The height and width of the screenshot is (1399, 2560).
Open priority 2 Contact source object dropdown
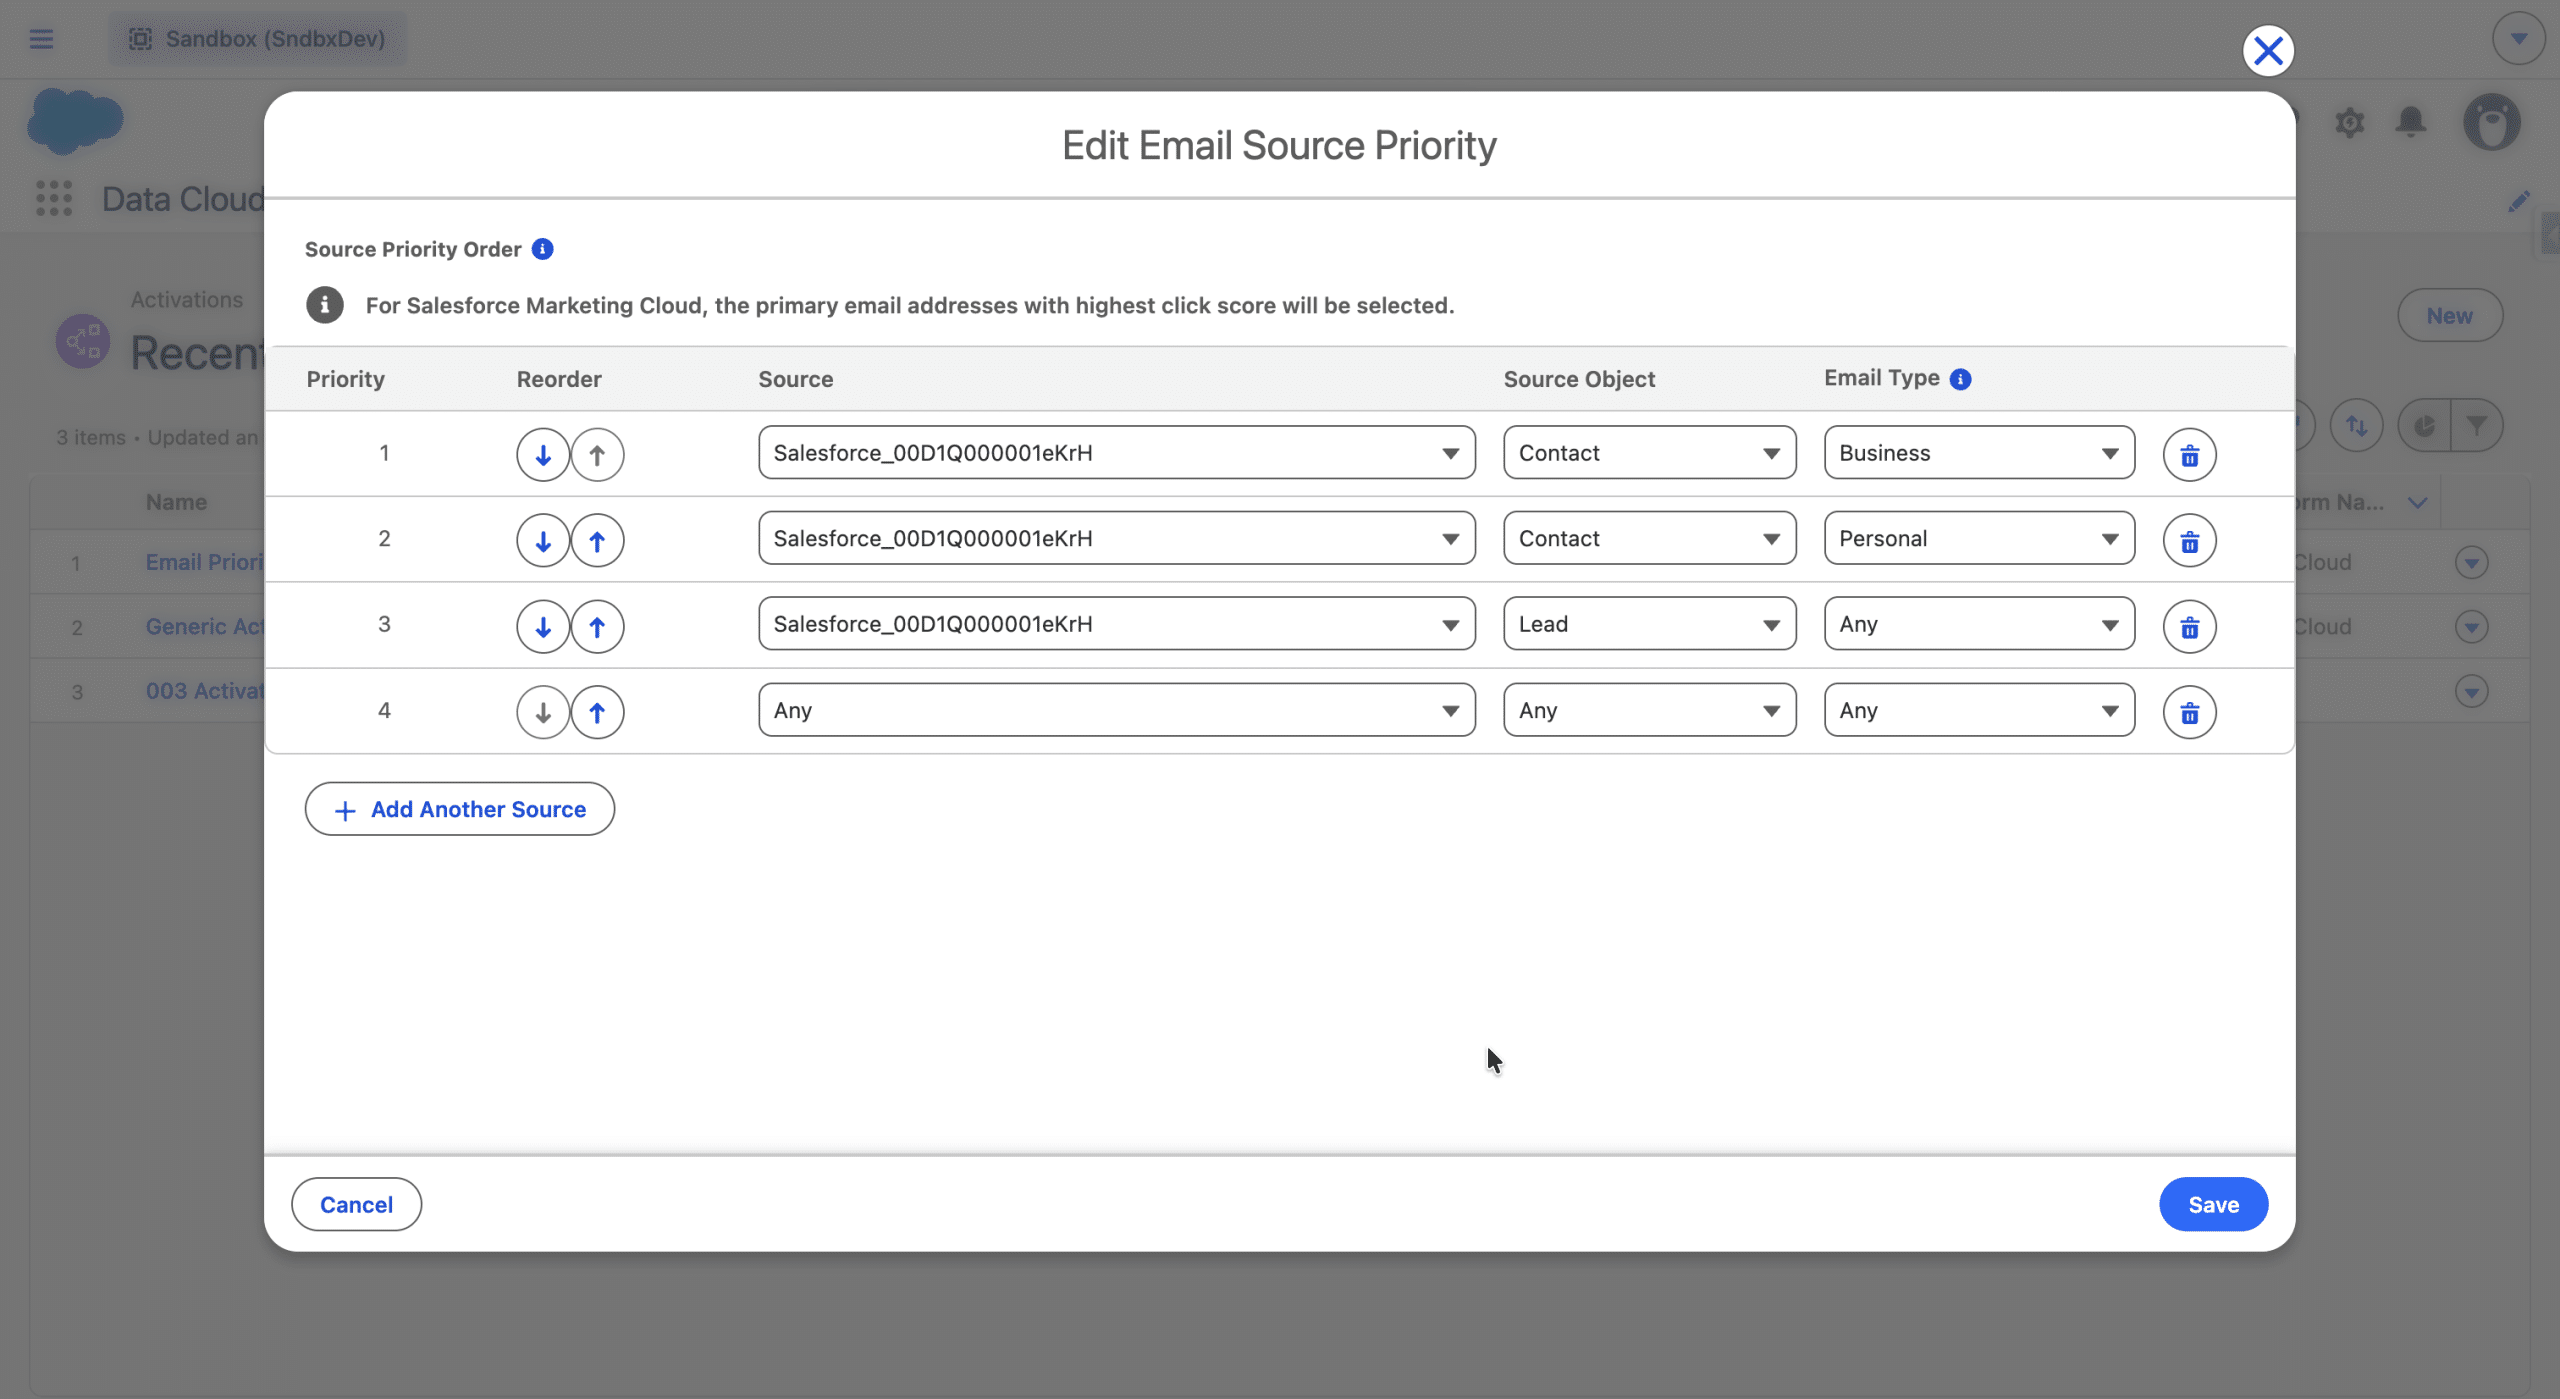[x=1649, y=539]
